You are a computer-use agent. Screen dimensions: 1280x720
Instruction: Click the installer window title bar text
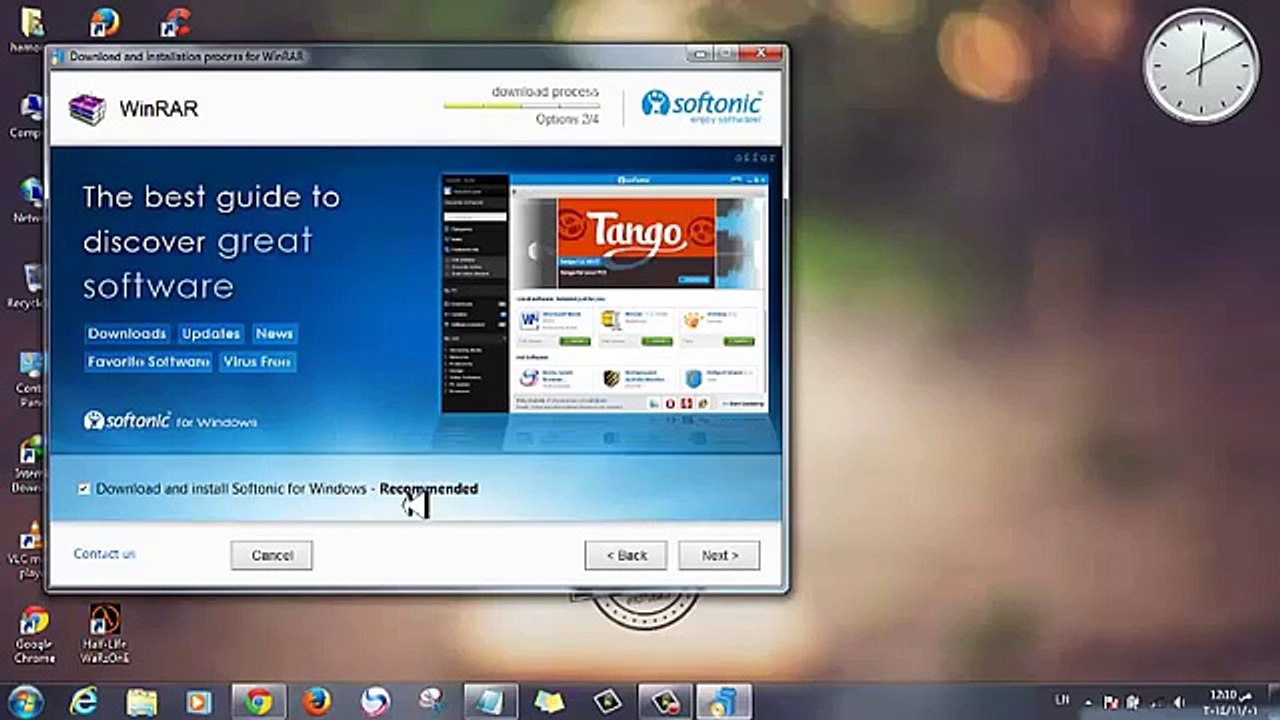tap(186, 56)
